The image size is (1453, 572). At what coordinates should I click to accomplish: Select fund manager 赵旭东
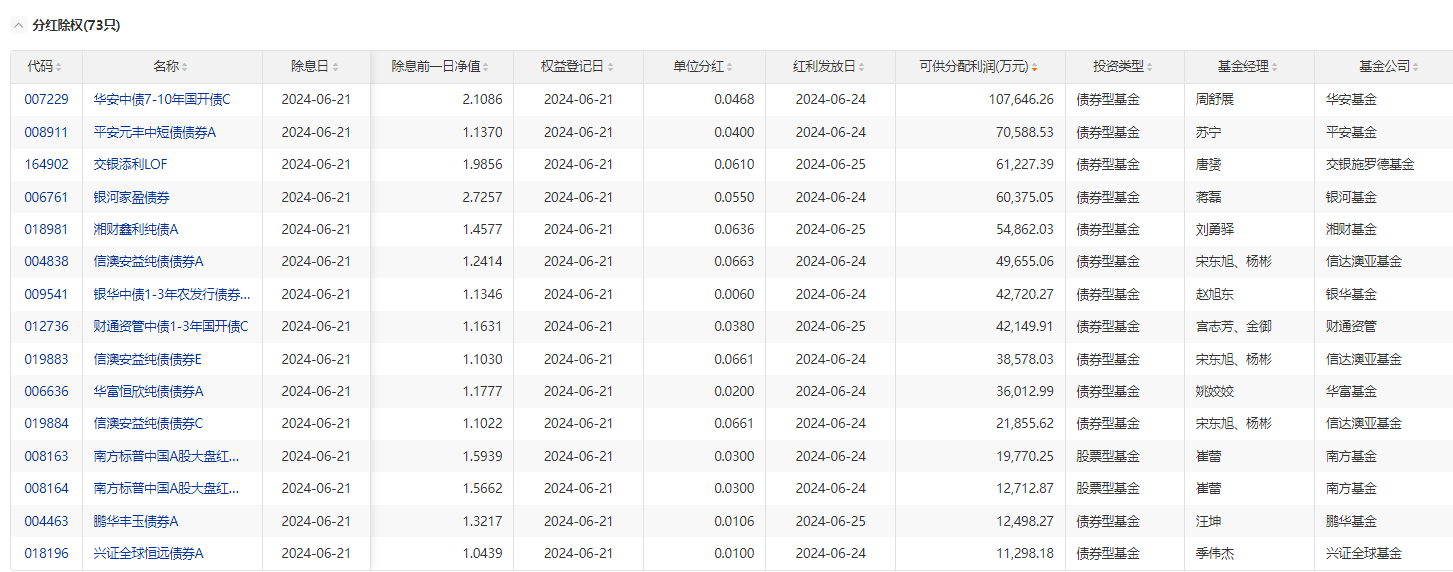coord(1215,294)
